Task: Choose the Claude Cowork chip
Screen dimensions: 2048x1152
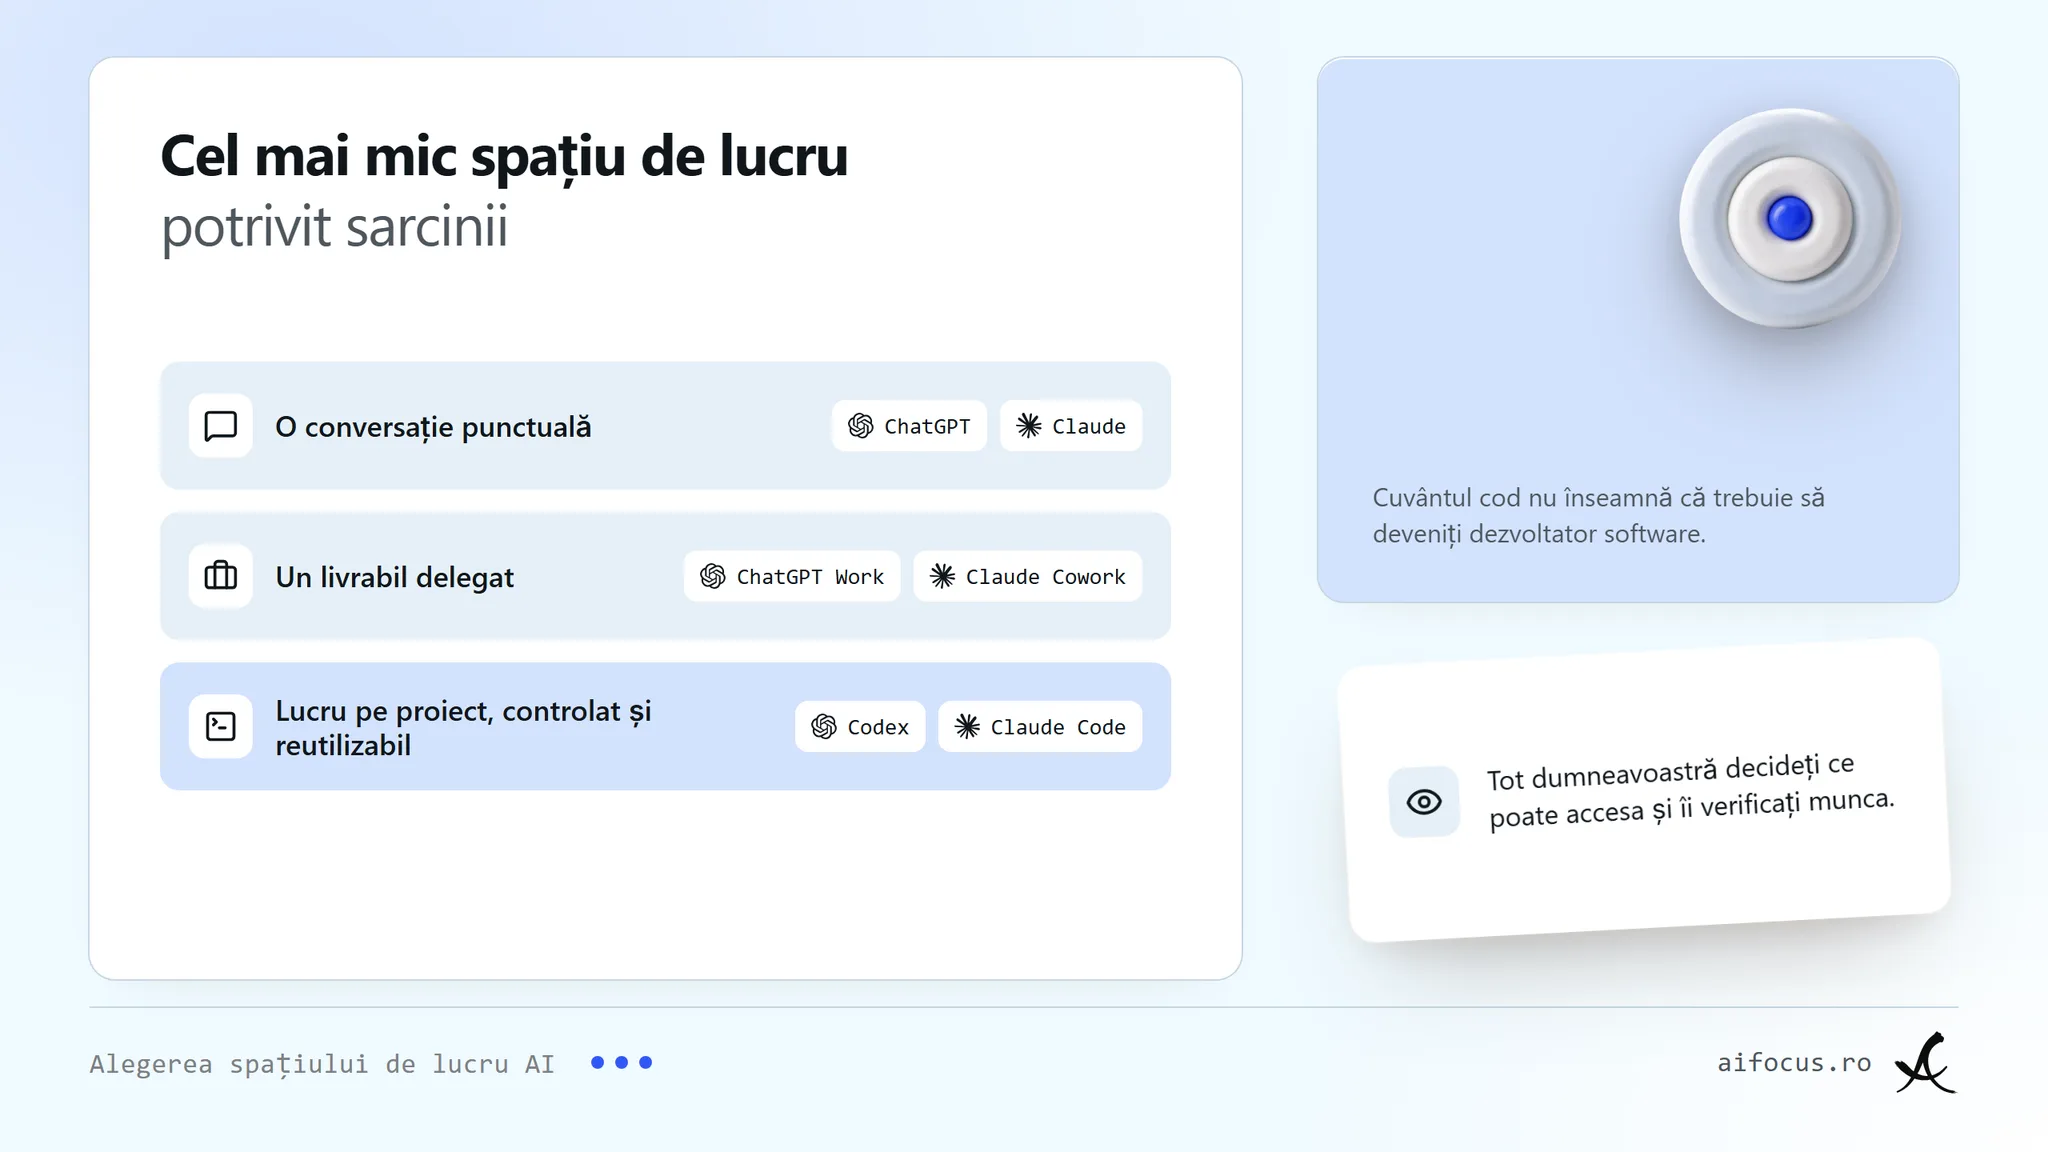Action: tap(1027, 576)
